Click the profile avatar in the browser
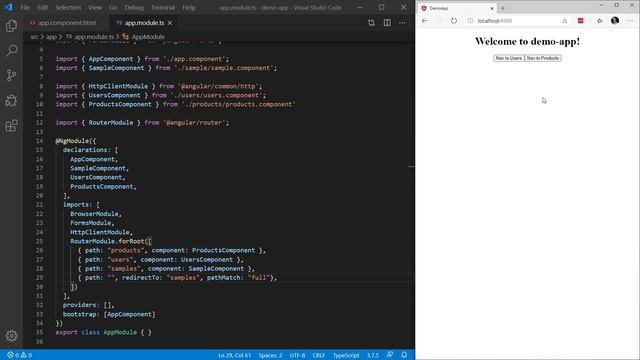 tap(615, 20)
